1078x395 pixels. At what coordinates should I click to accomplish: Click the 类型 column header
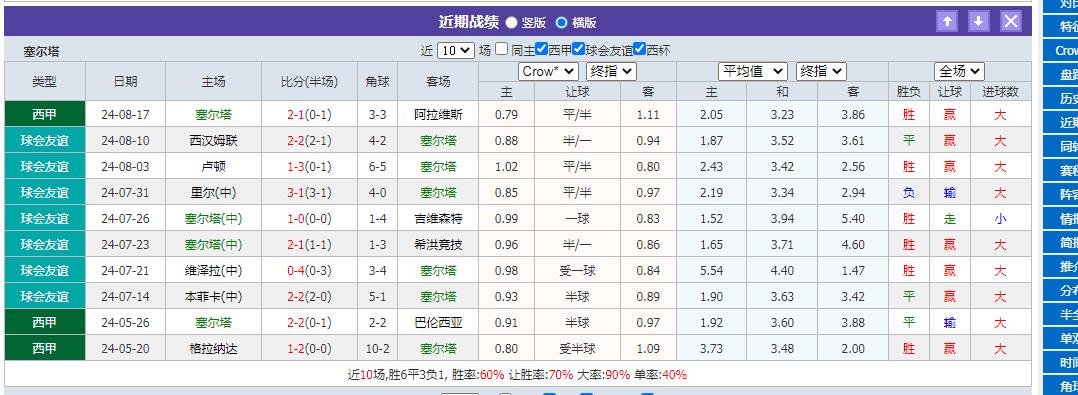point(45,82)
